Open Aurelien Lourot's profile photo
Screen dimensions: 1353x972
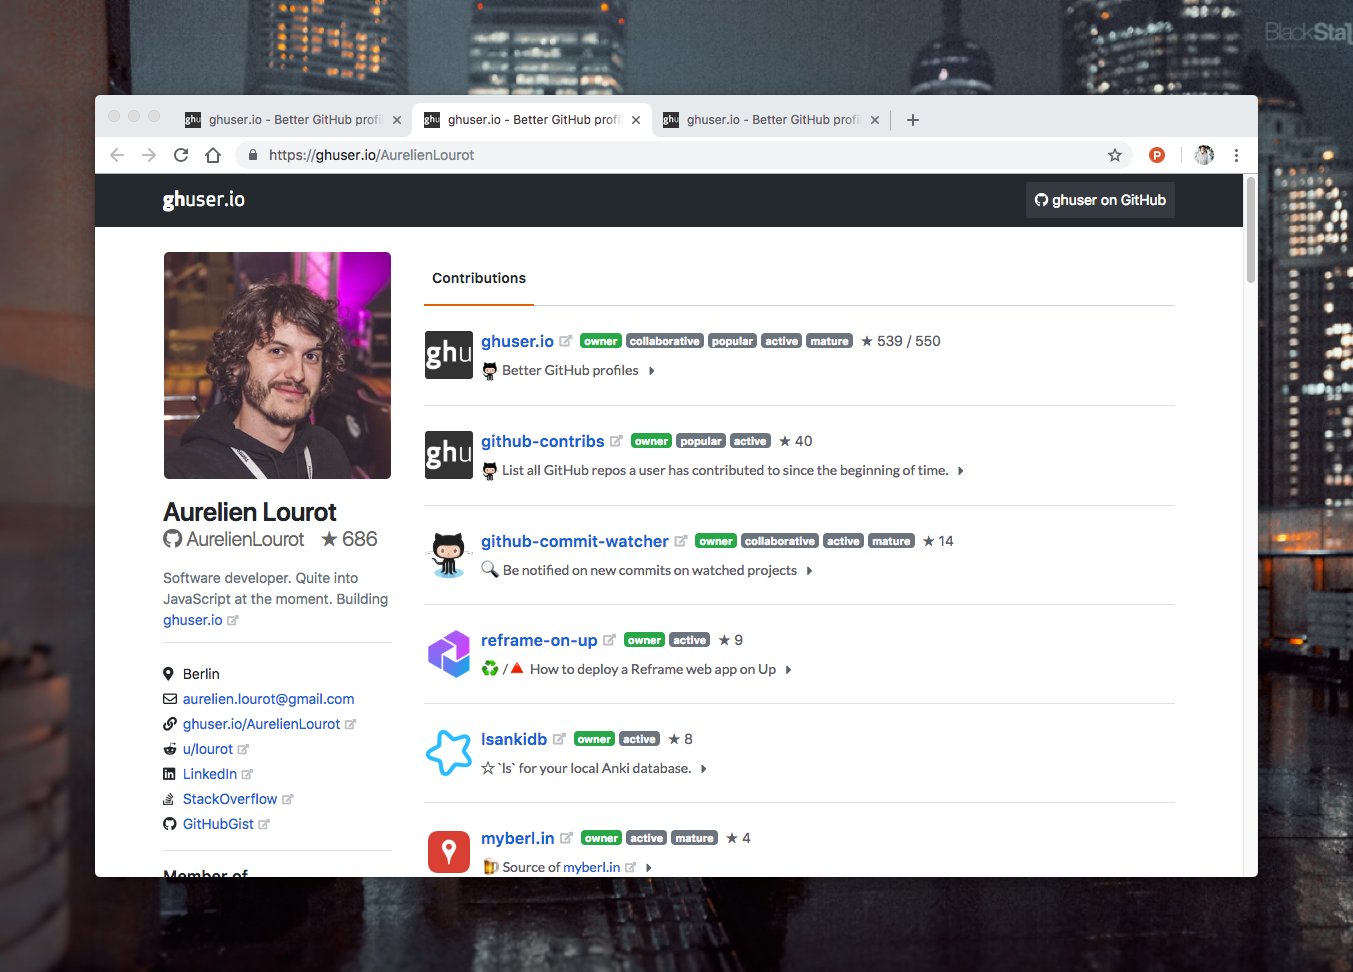[277, 365]
